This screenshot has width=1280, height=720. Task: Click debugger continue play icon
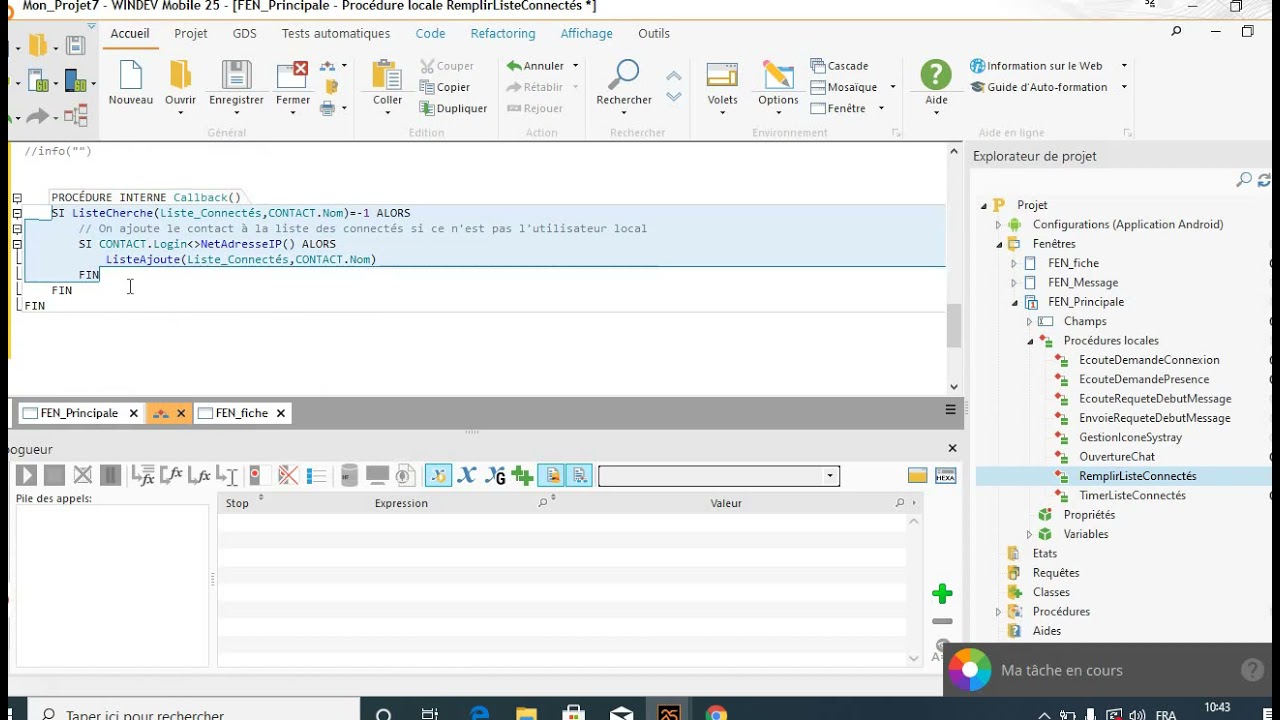point(26,476)
